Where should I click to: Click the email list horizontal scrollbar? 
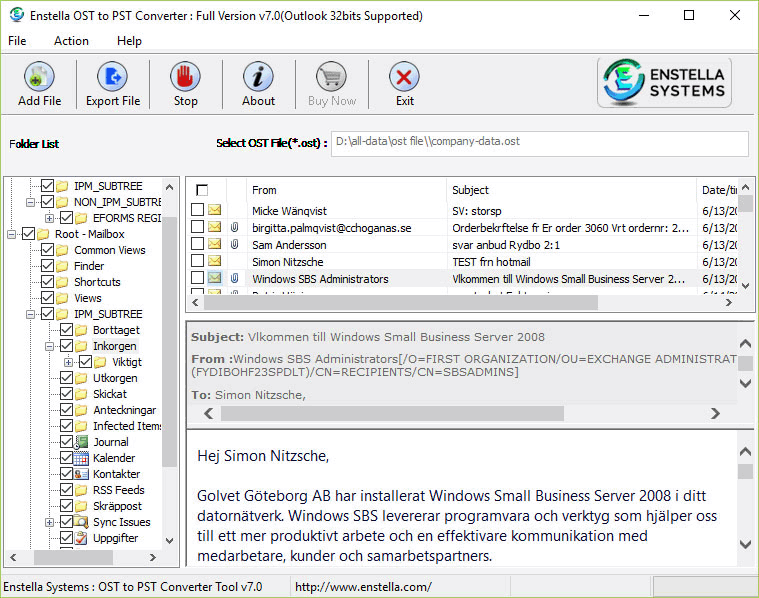400,302
